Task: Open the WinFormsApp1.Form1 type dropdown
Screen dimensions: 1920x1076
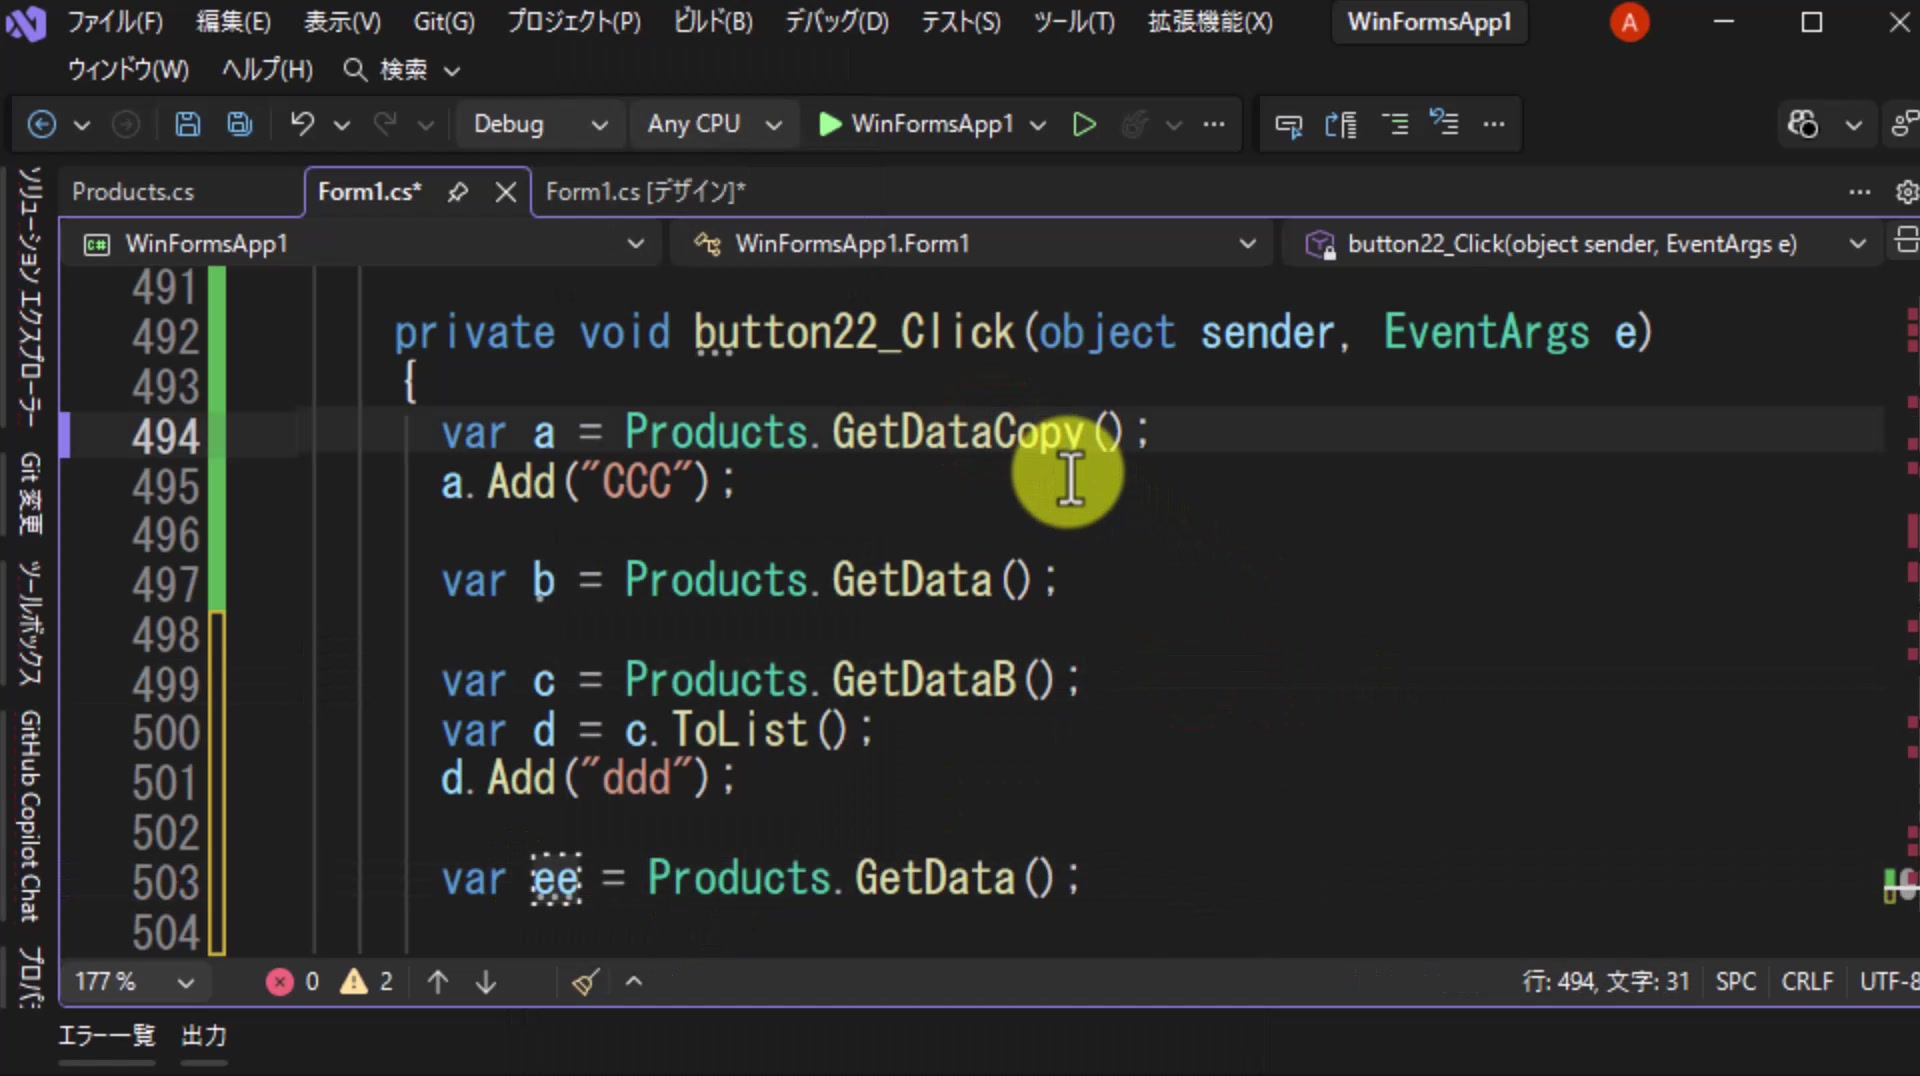Action: [975, 244]
